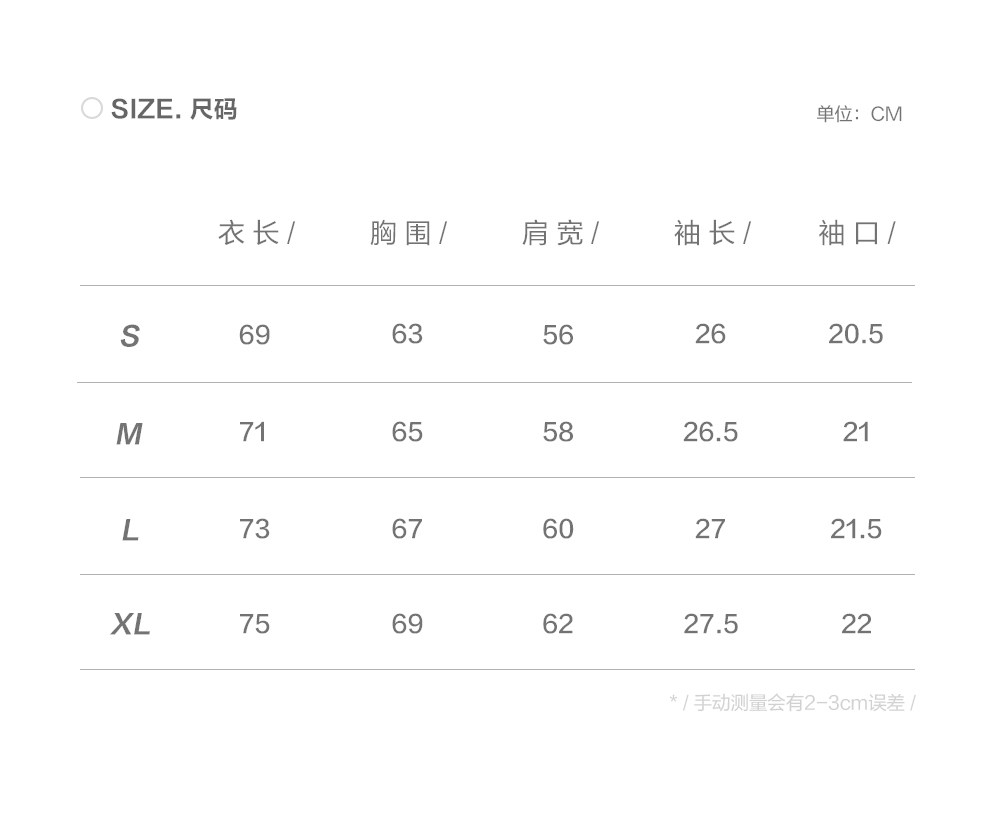
Task: Click the 22 cuff value in XL row
Action: coord(856,624)
